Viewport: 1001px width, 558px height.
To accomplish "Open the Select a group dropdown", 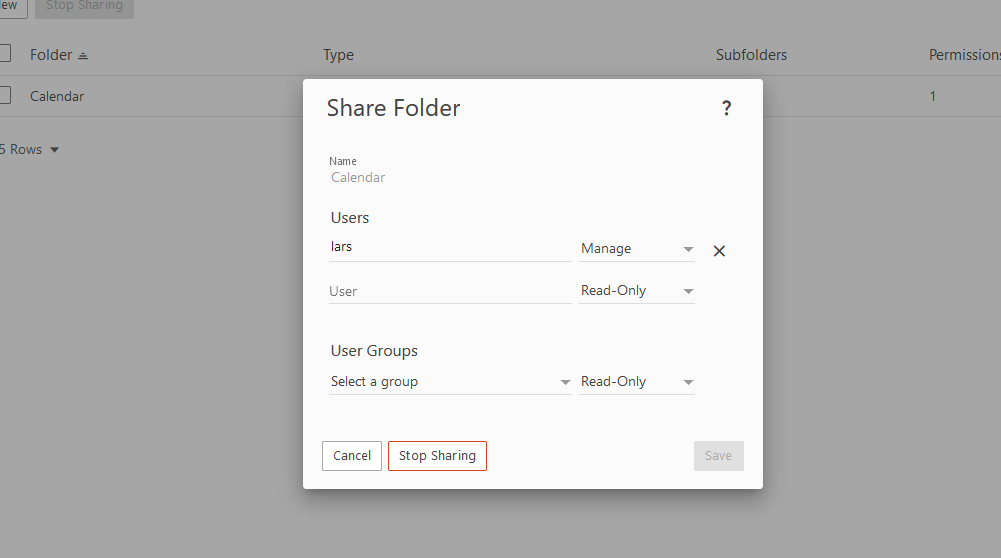I will point(450,382).
